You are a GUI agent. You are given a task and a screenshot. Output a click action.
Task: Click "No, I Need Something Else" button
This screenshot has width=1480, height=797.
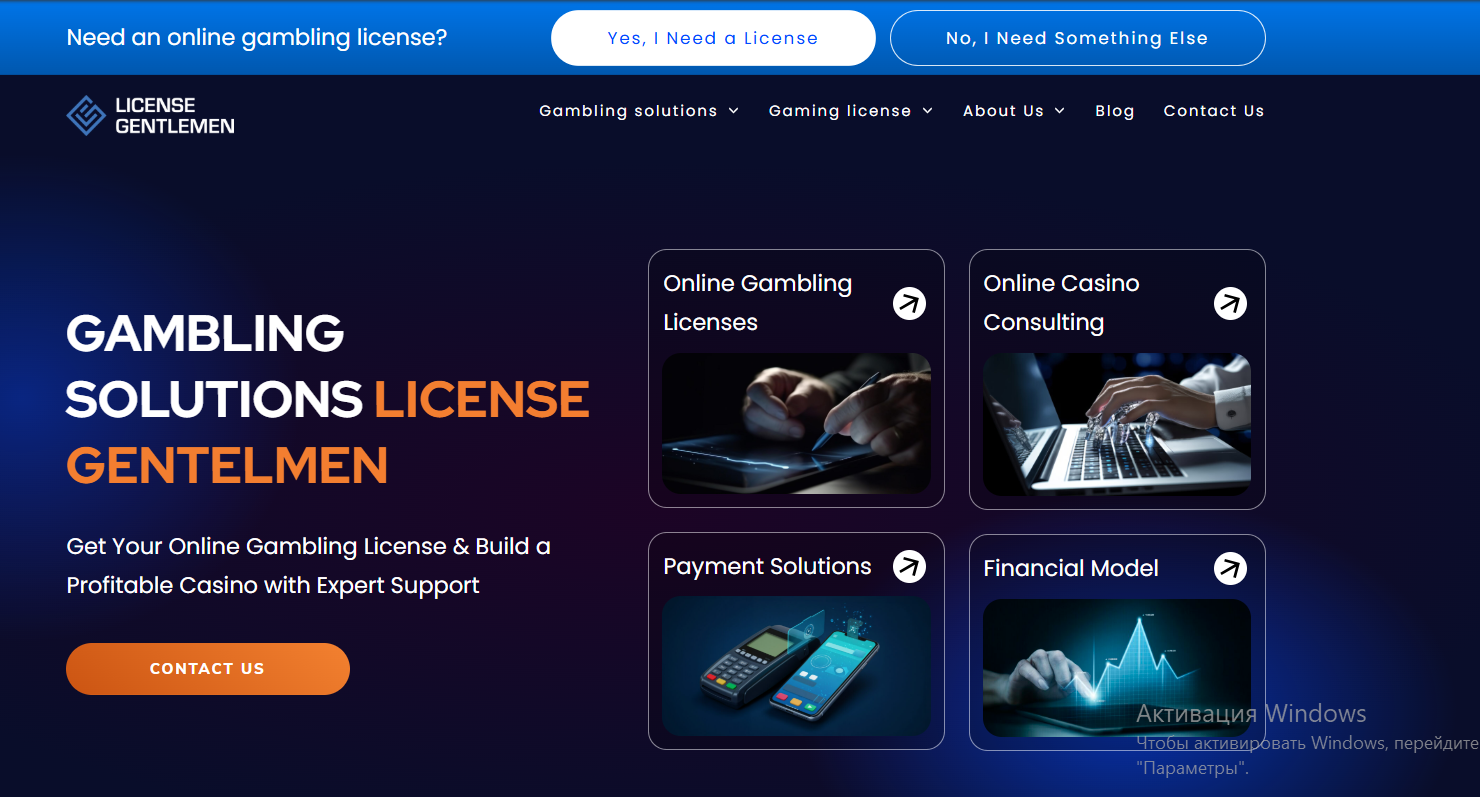point(1077,38)
